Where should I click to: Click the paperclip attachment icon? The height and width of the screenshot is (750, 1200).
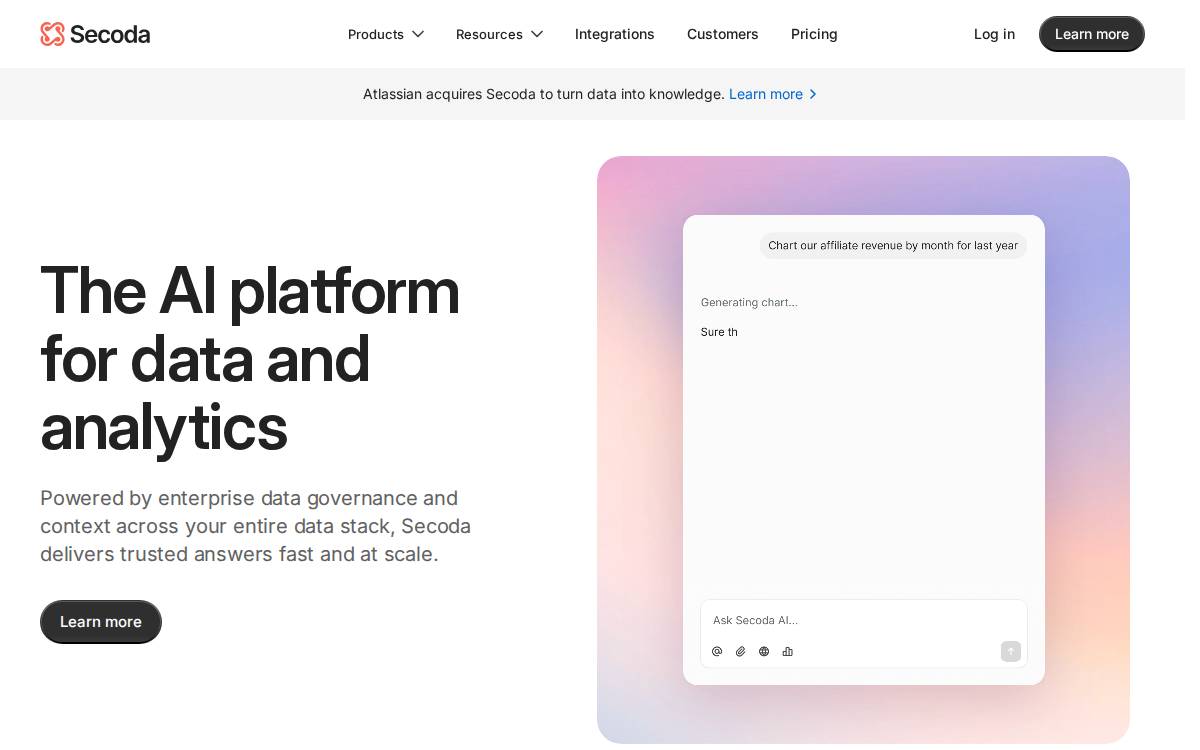[741, 651]
